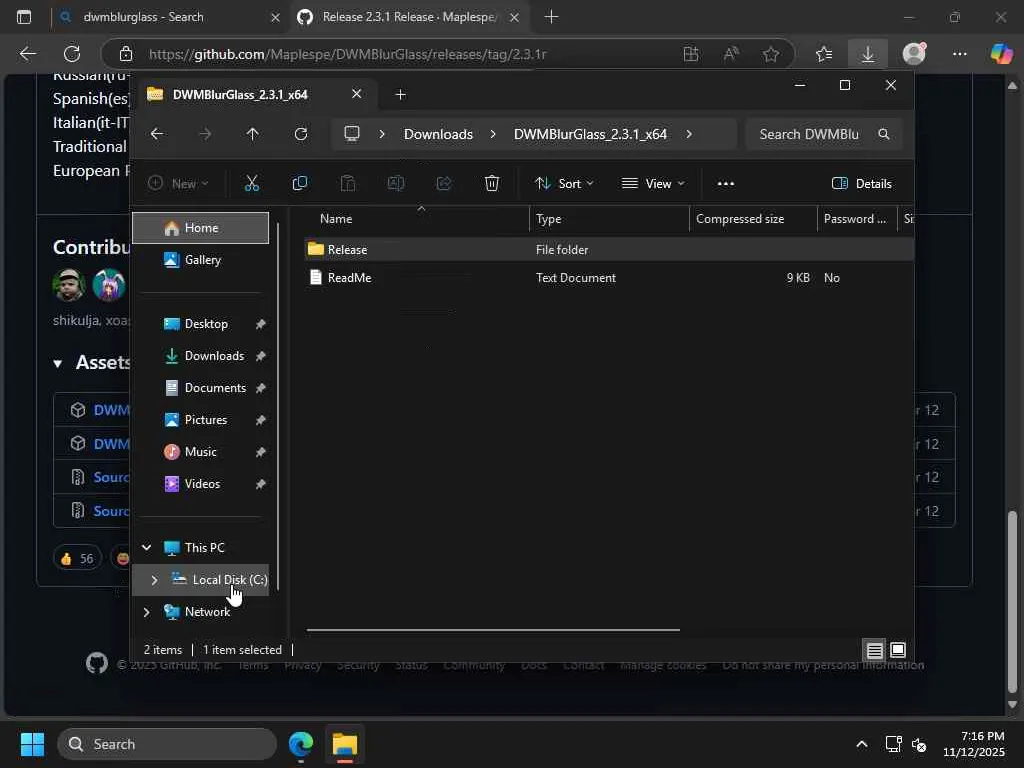1024x768 pixels.
Task: Open Edge Settings and more menu
Action: pyautogui.click(x=959, y=54)
